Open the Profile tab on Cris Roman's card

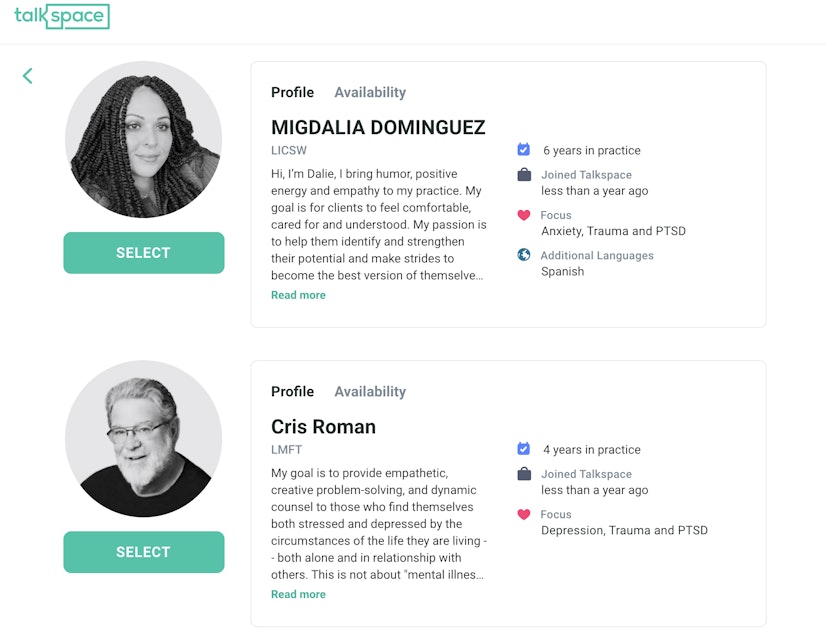point(292,391)
